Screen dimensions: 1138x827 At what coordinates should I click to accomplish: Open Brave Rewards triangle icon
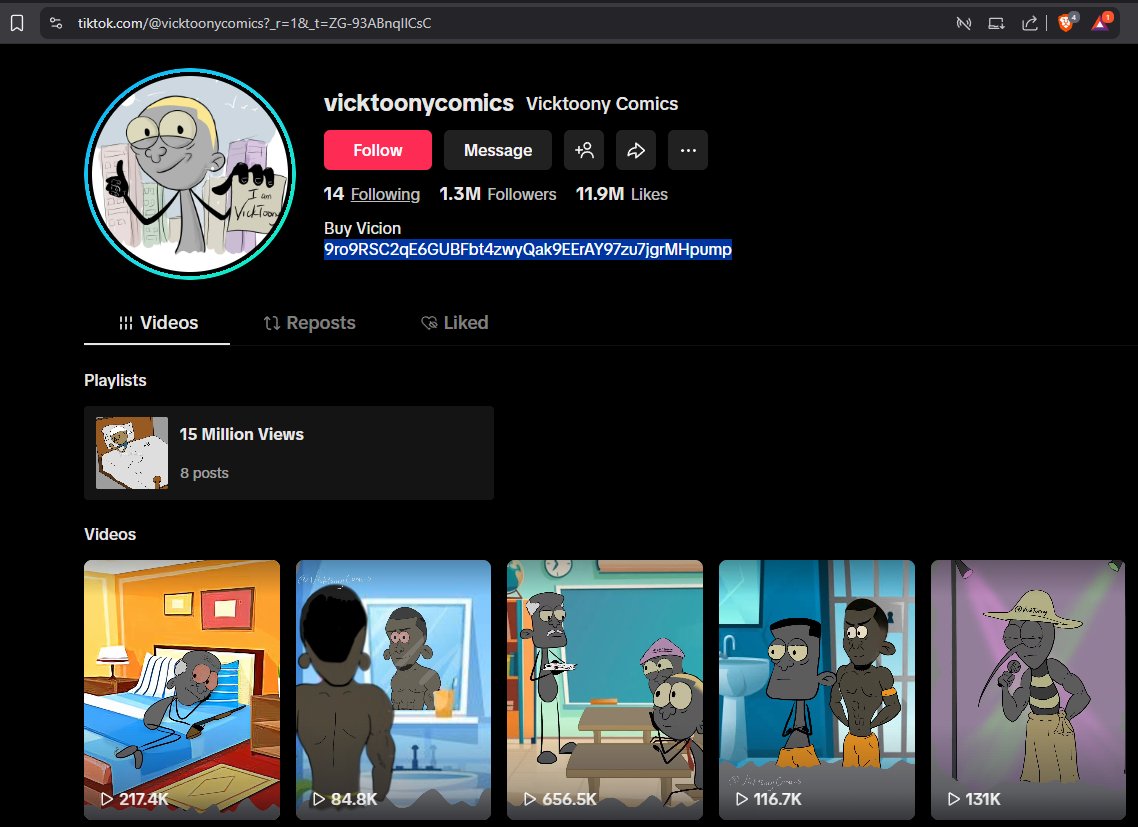tap(1100, 23)
